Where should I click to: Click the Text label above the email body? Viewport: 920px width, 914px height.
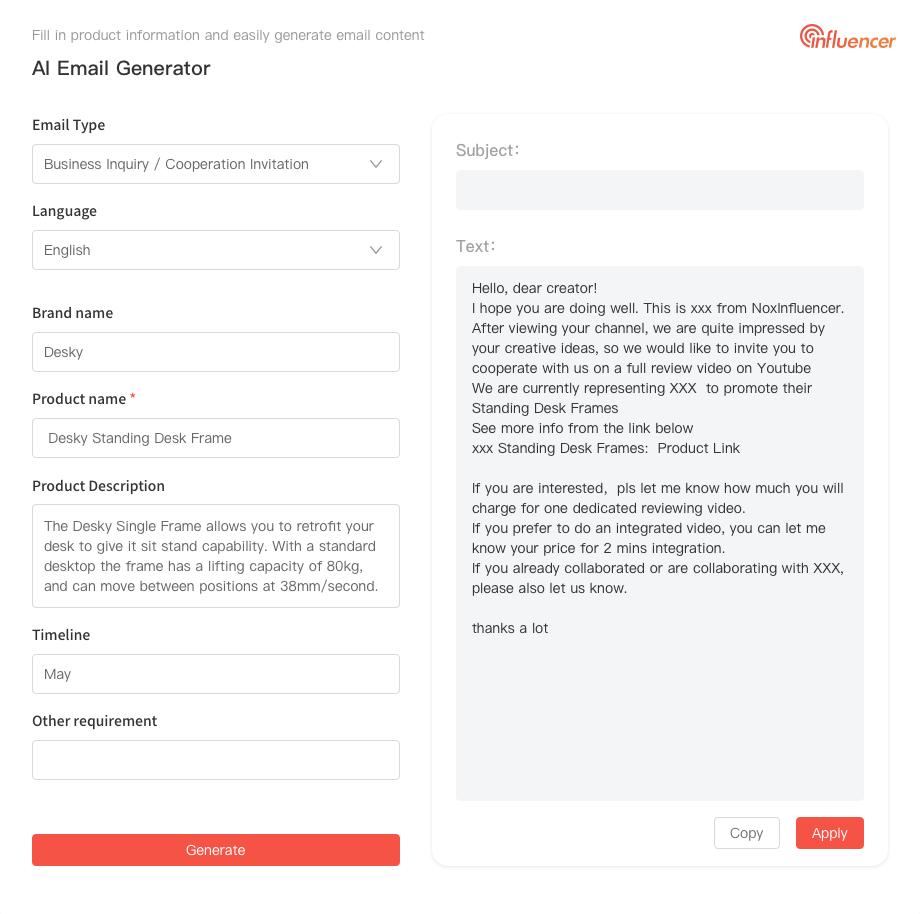tap(476, 246)
